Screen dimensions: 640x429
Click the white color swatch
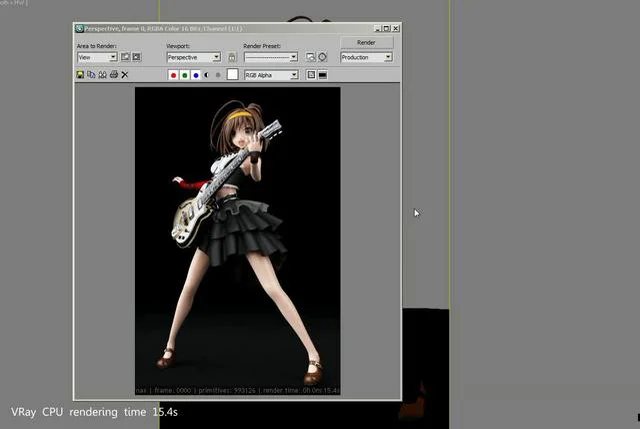tap(232, 74)
